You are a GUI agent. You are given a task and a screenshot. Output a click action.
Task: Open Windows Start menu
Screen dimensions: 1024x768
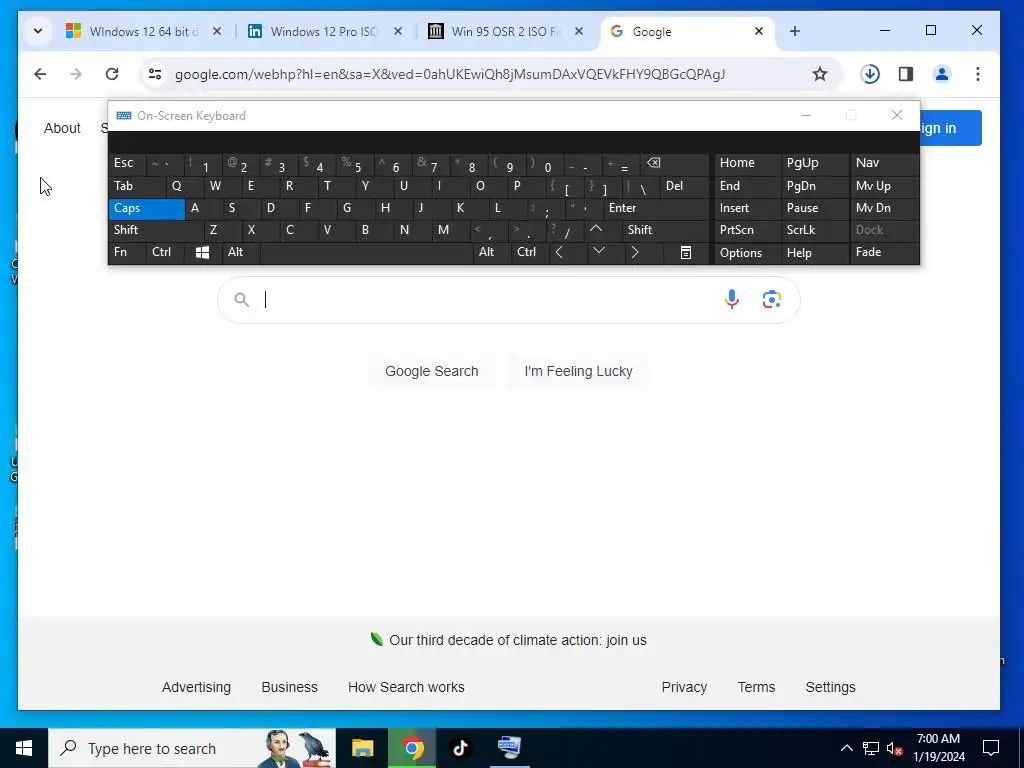(x=24, y=748)
